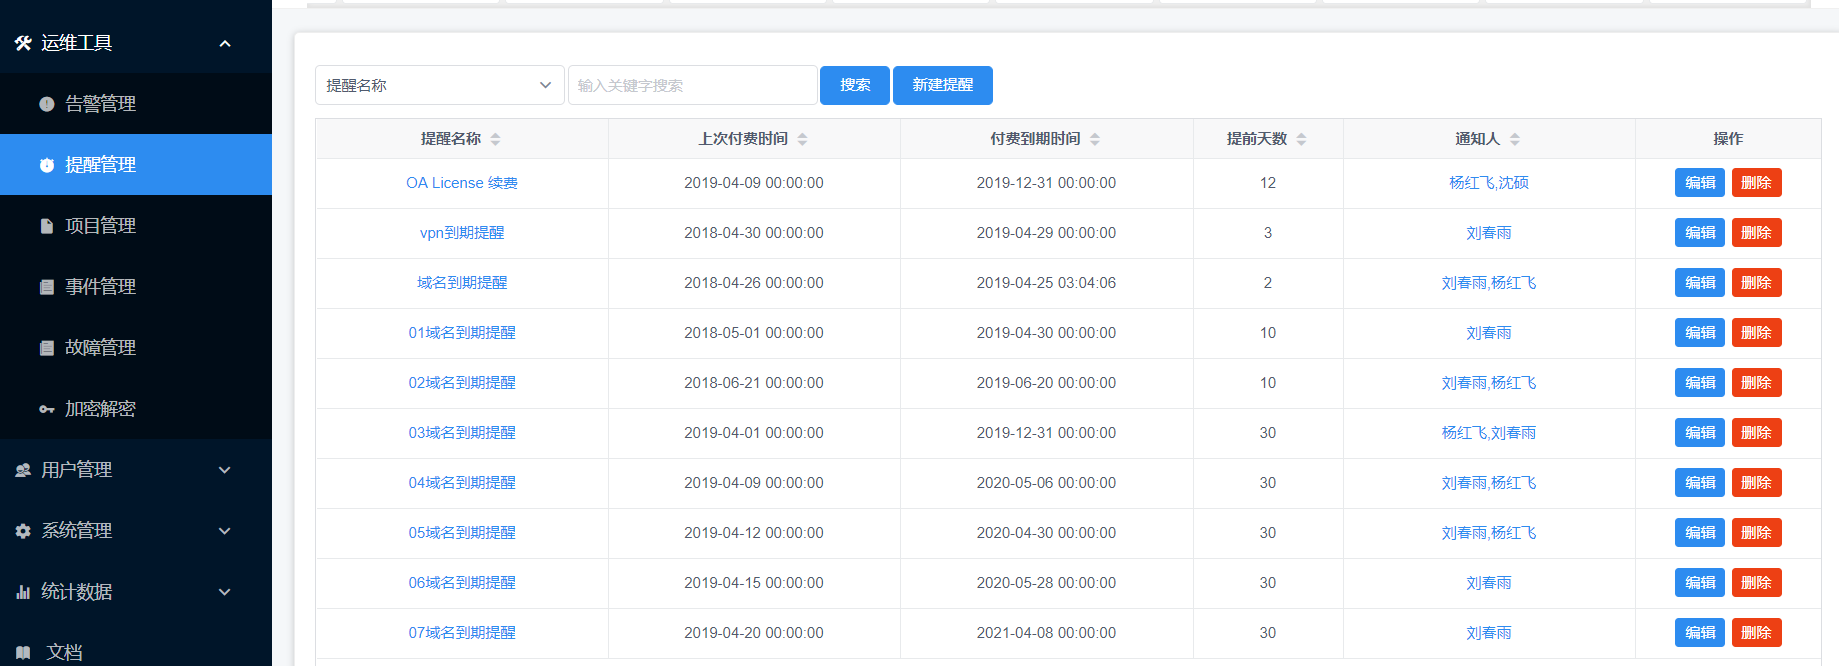This screenshot has height=666, width=1839.
Task: Click the 告警管理 alert icon
Action: 47,104
